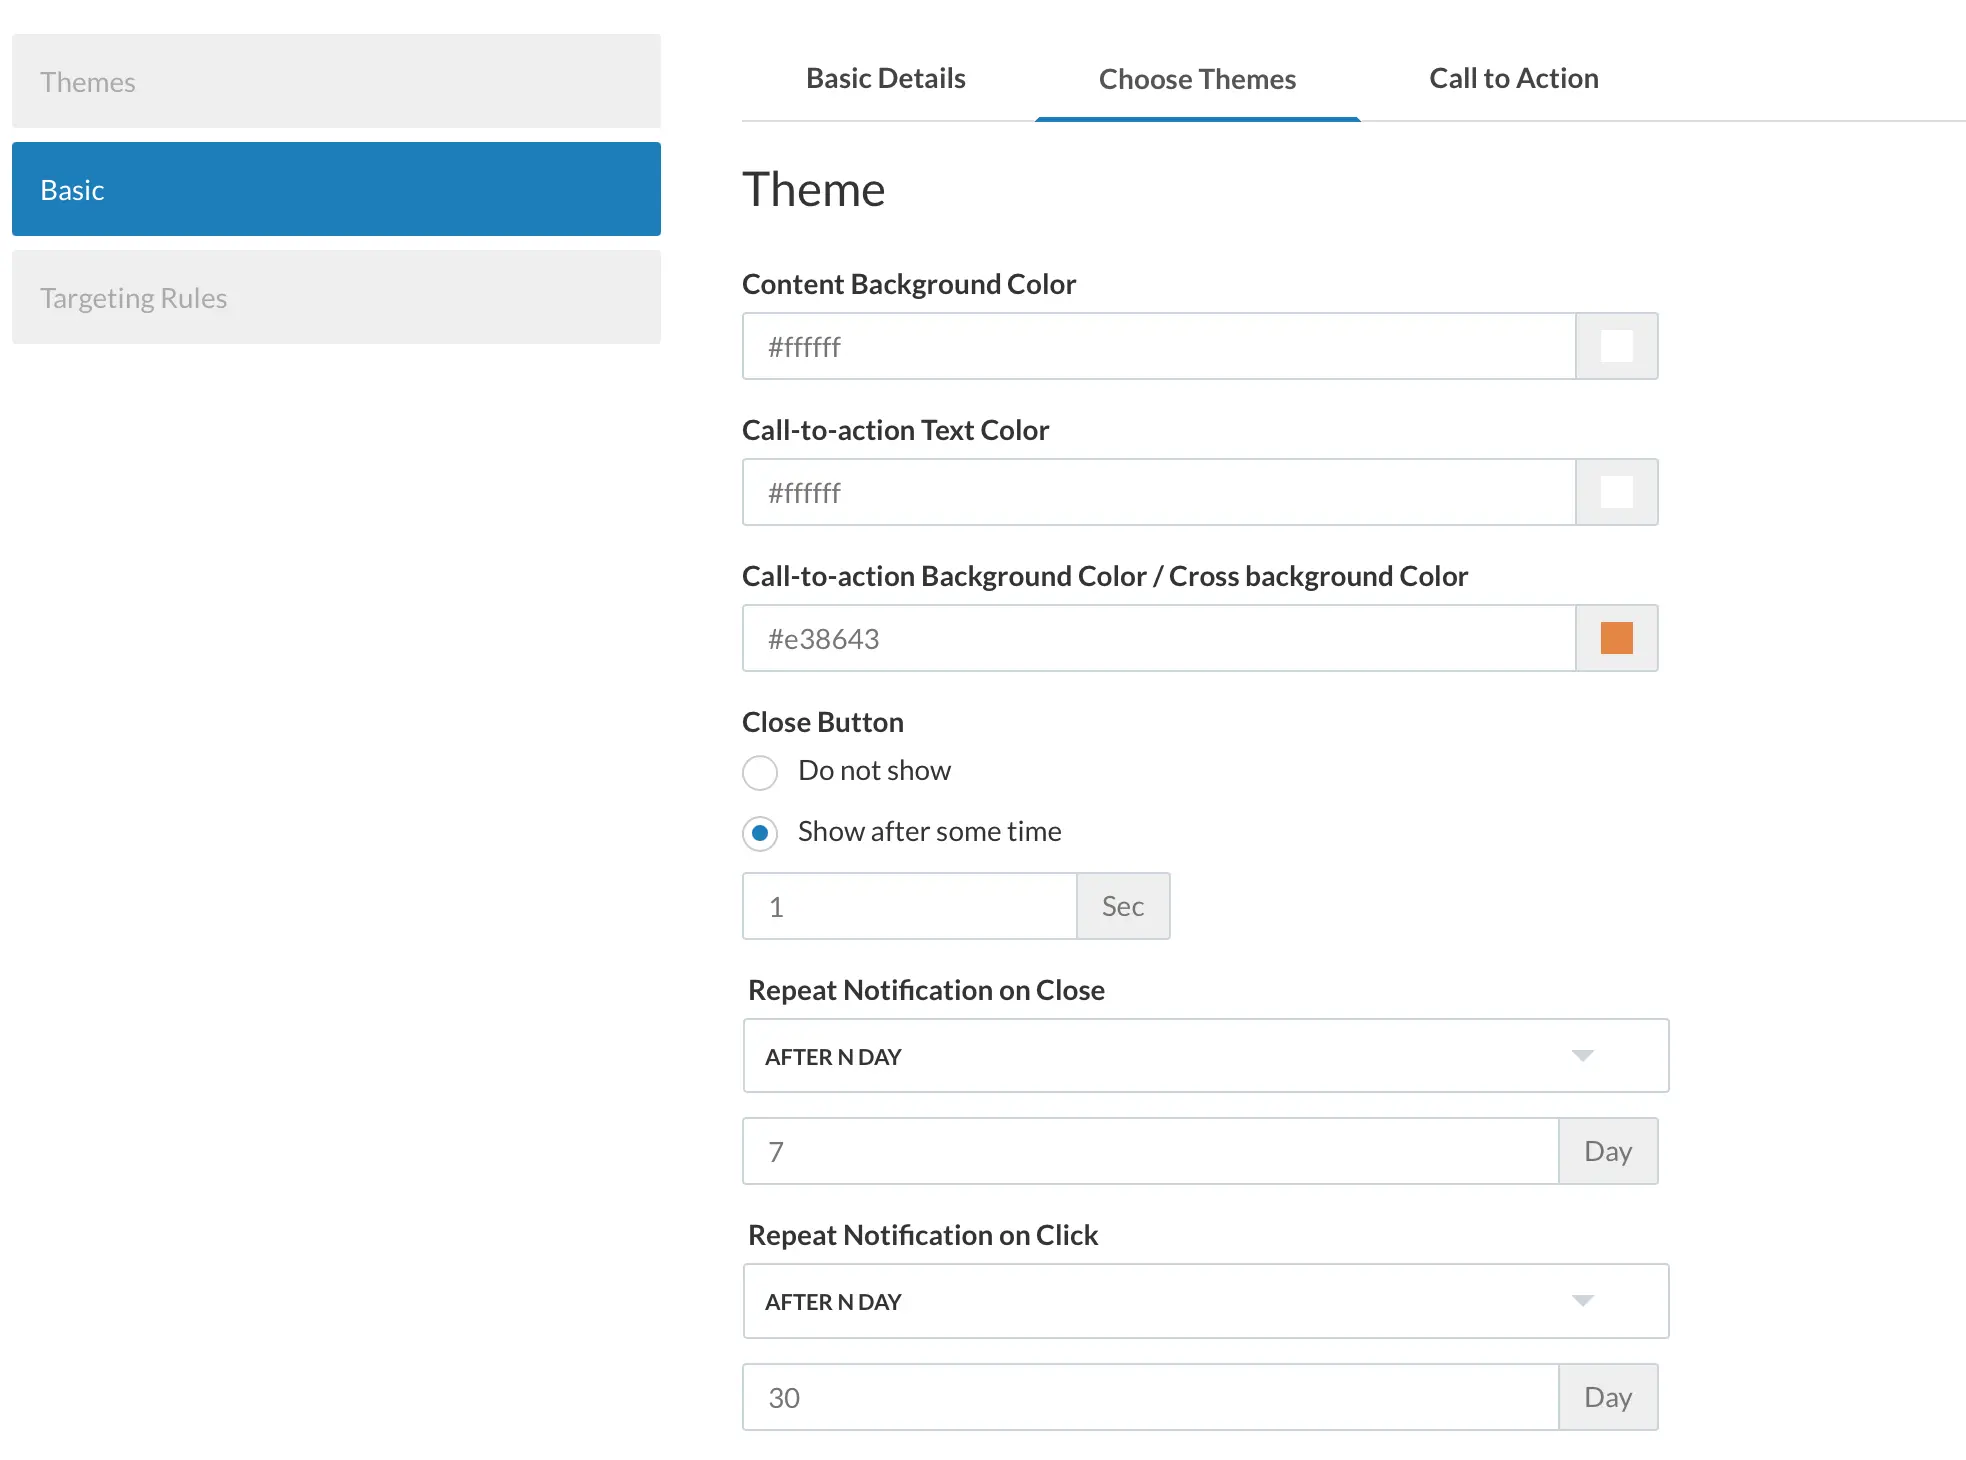The image size is (1966, 1460).
Task: Focus the Call-to-action Text Color hex field
Action: [x=1158, y=493]
